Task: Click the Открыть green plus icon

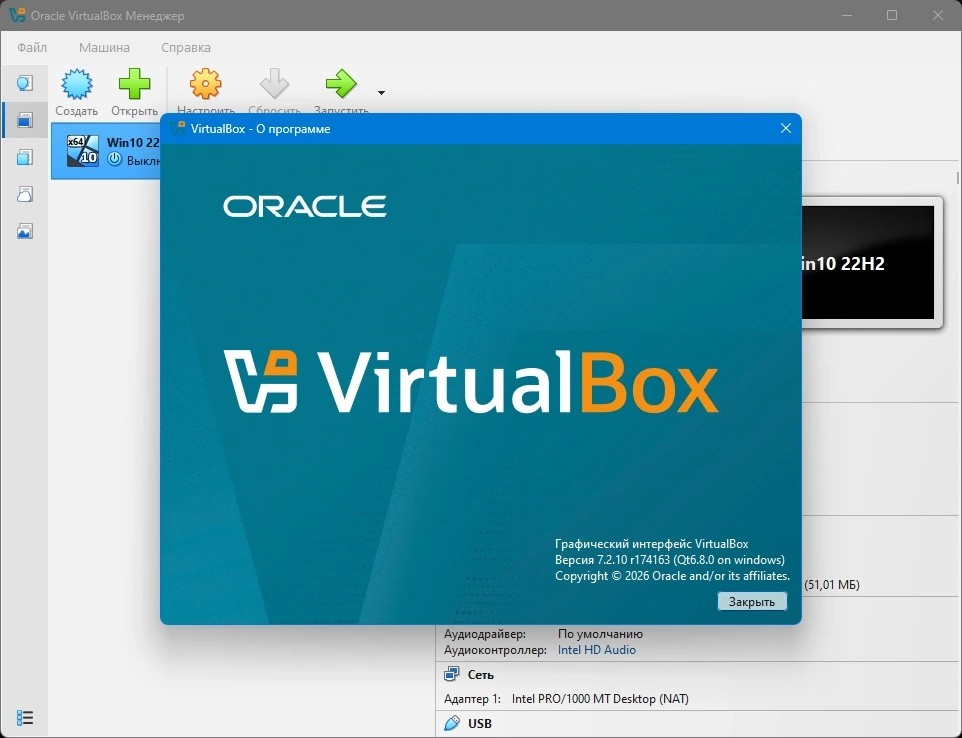Action: pos(134,84)
